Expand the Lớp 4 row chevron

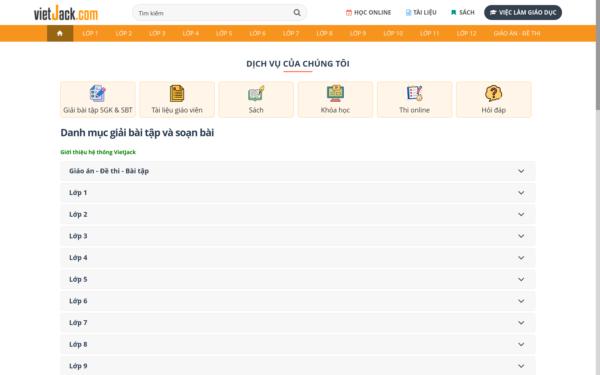(x=521, y=258)
